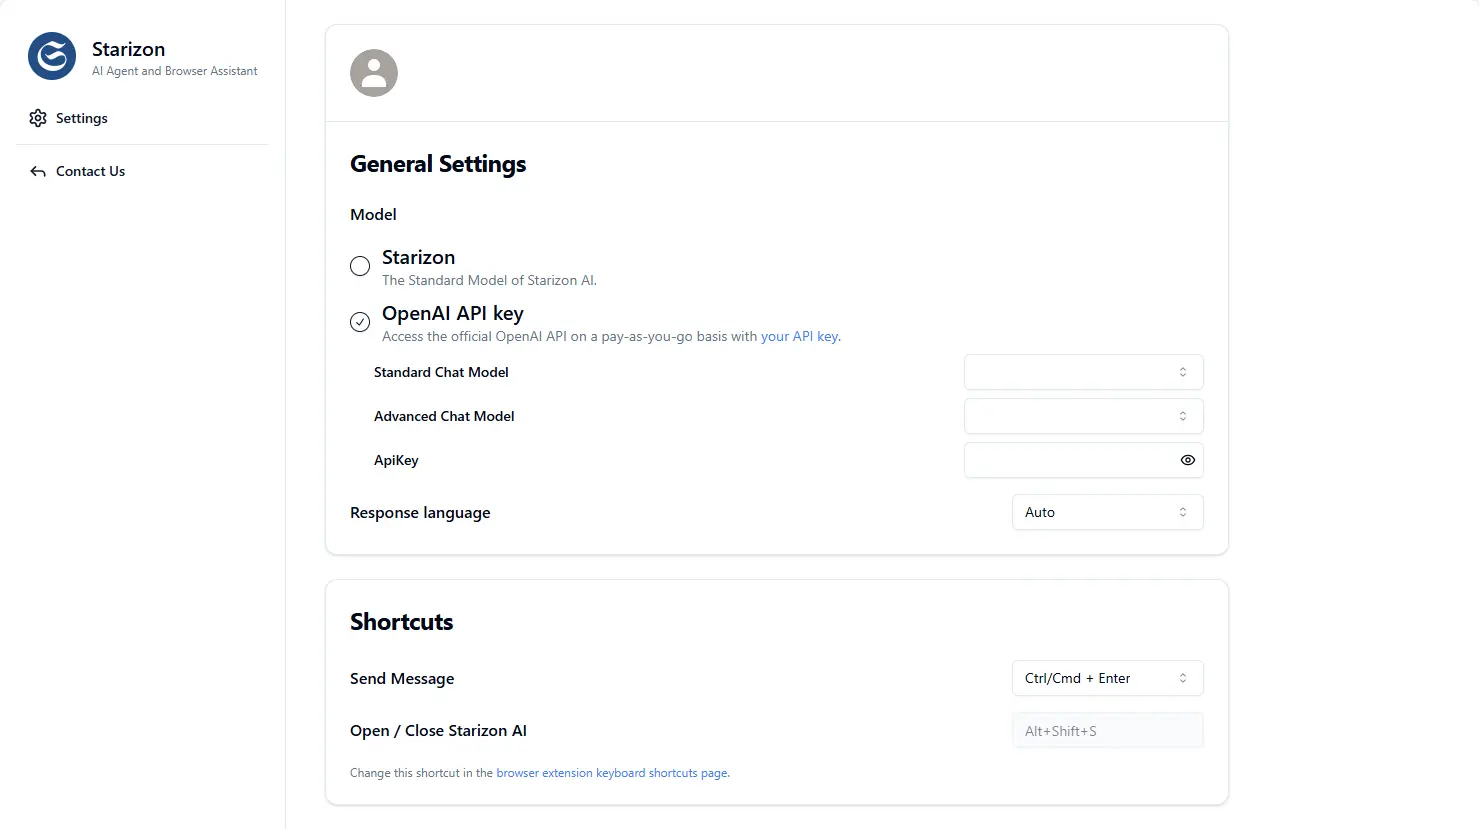Select the Starizon model radio button
The height and width of the screenshot is (829, 1479).
pyautogui.click(x=360, y=266)
